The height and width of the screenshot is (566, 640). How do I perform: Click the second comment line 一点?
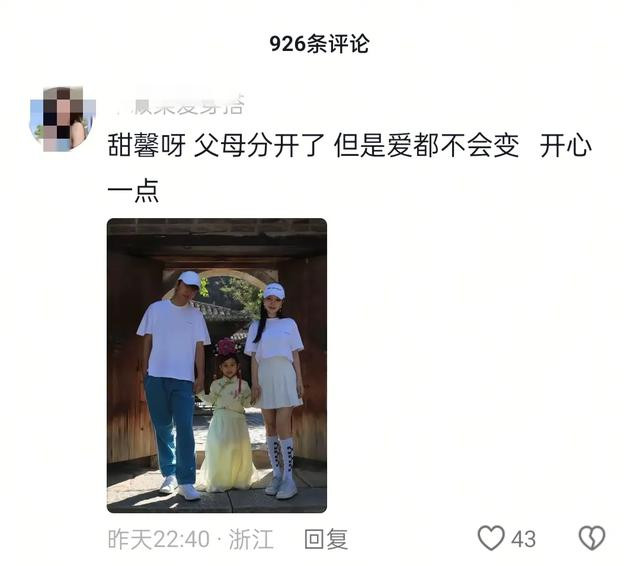[x=133, y=191]
